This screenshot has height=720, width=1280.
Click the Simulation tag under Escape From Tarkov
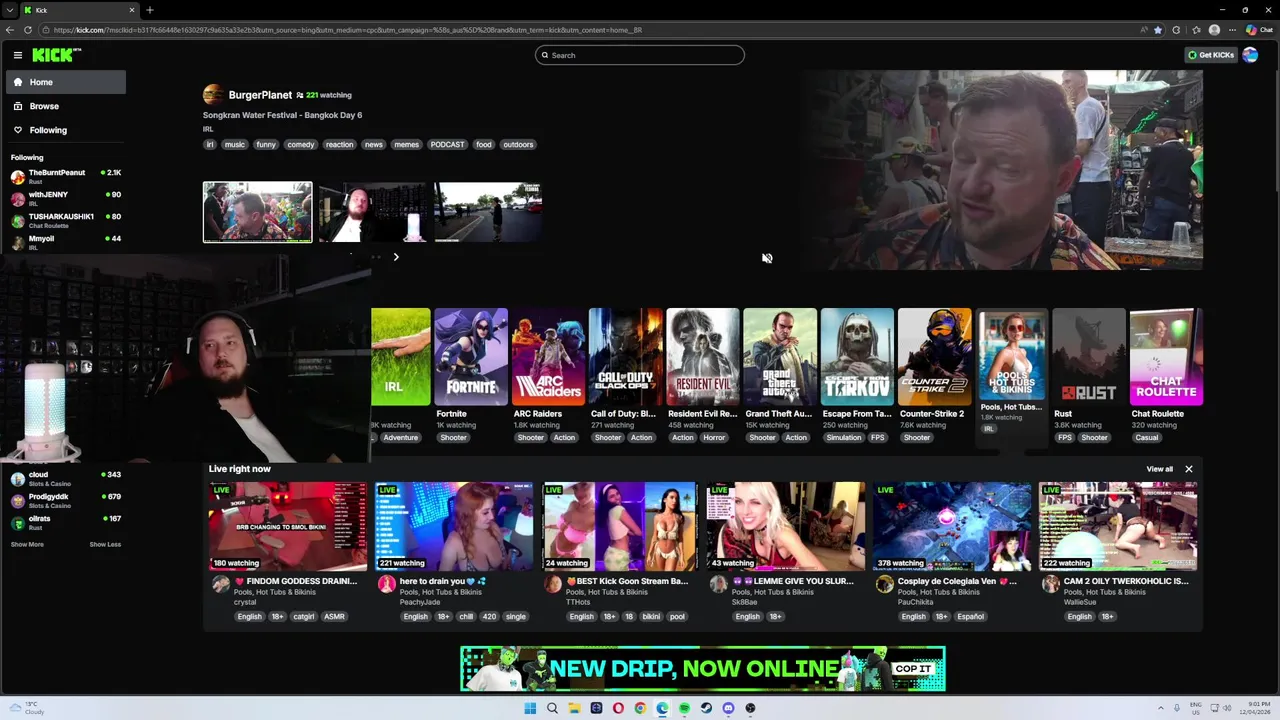843,437
